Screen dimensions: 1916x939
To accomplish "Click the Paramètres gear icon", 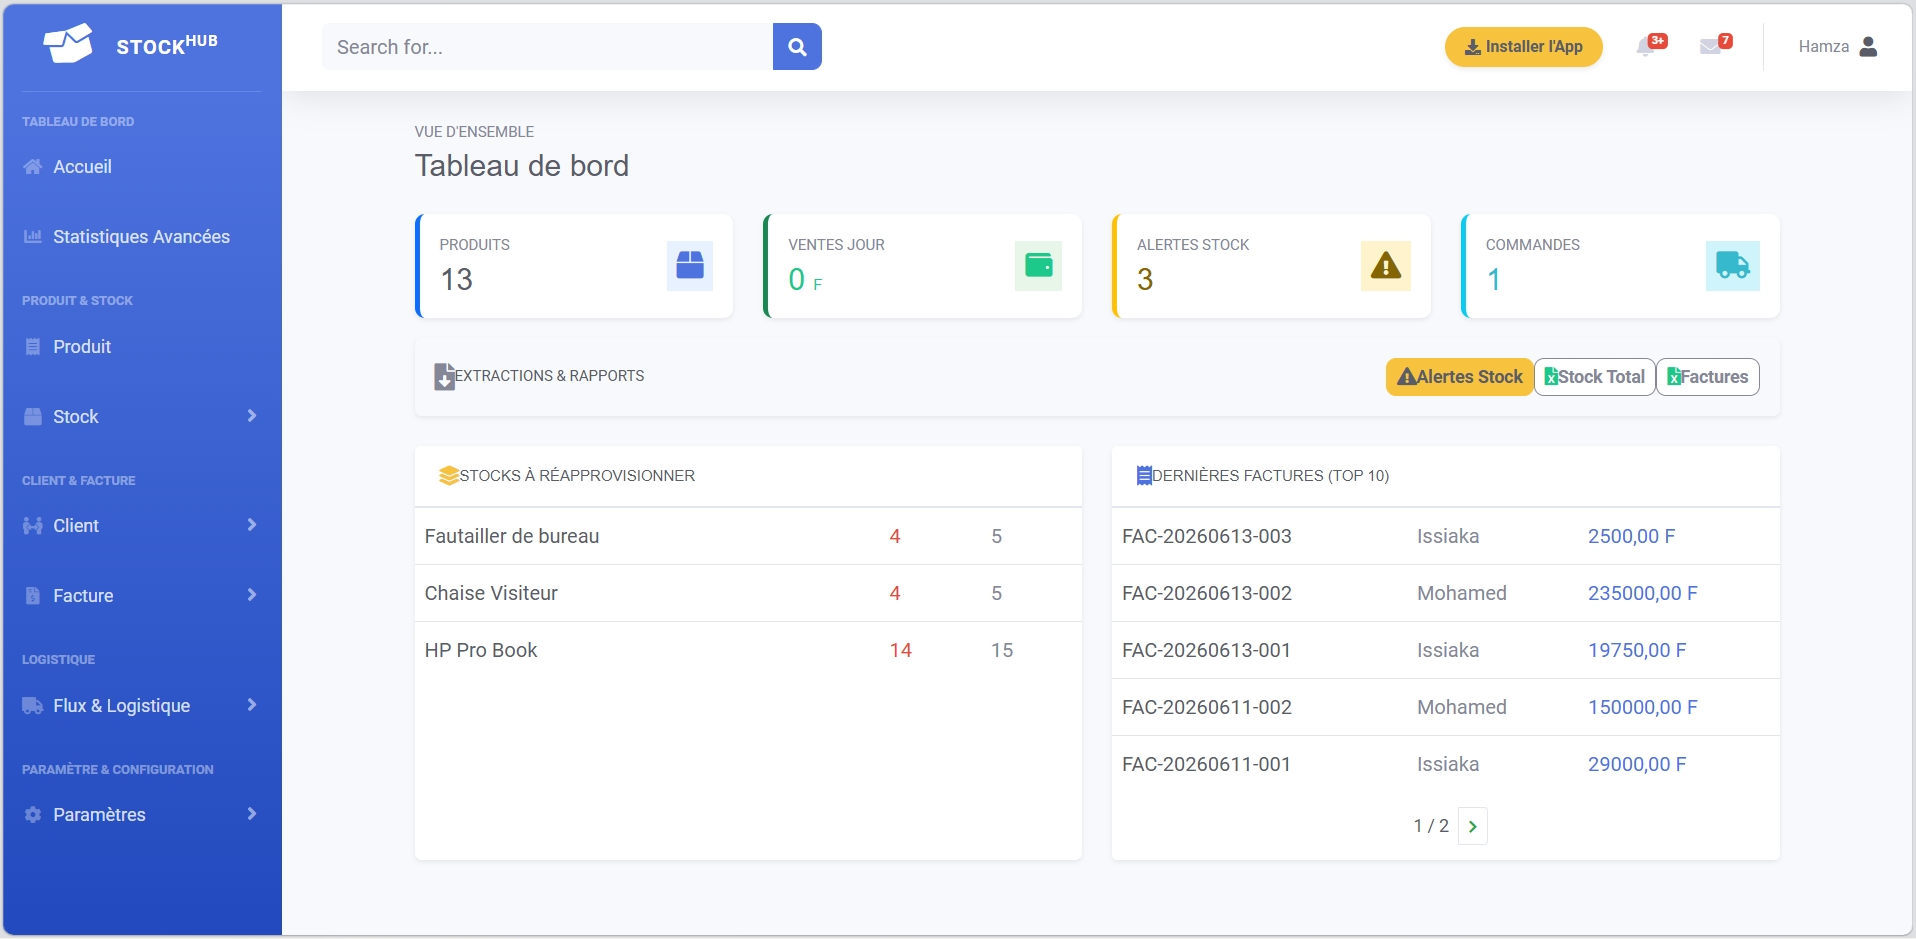I will (33, 815).
